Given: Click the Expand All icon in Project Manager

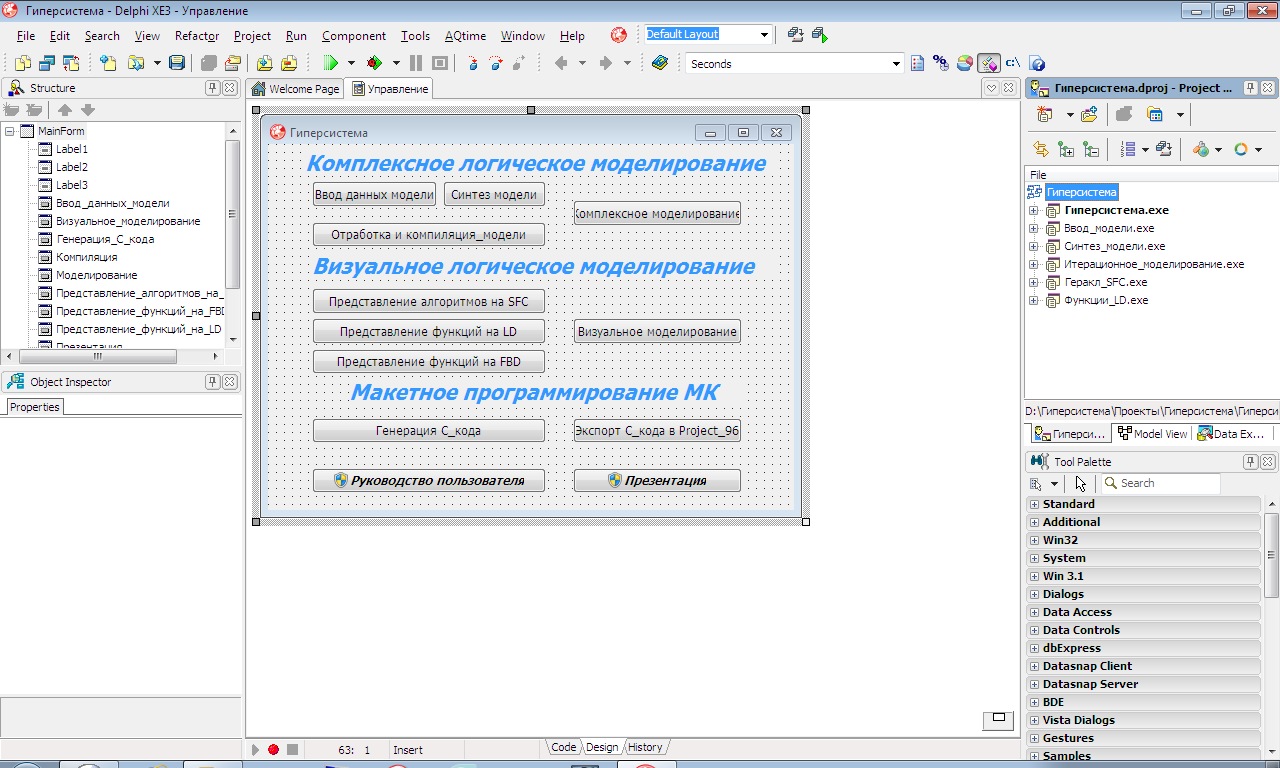Looking at the screenshot, I should tap(1066, 149).
